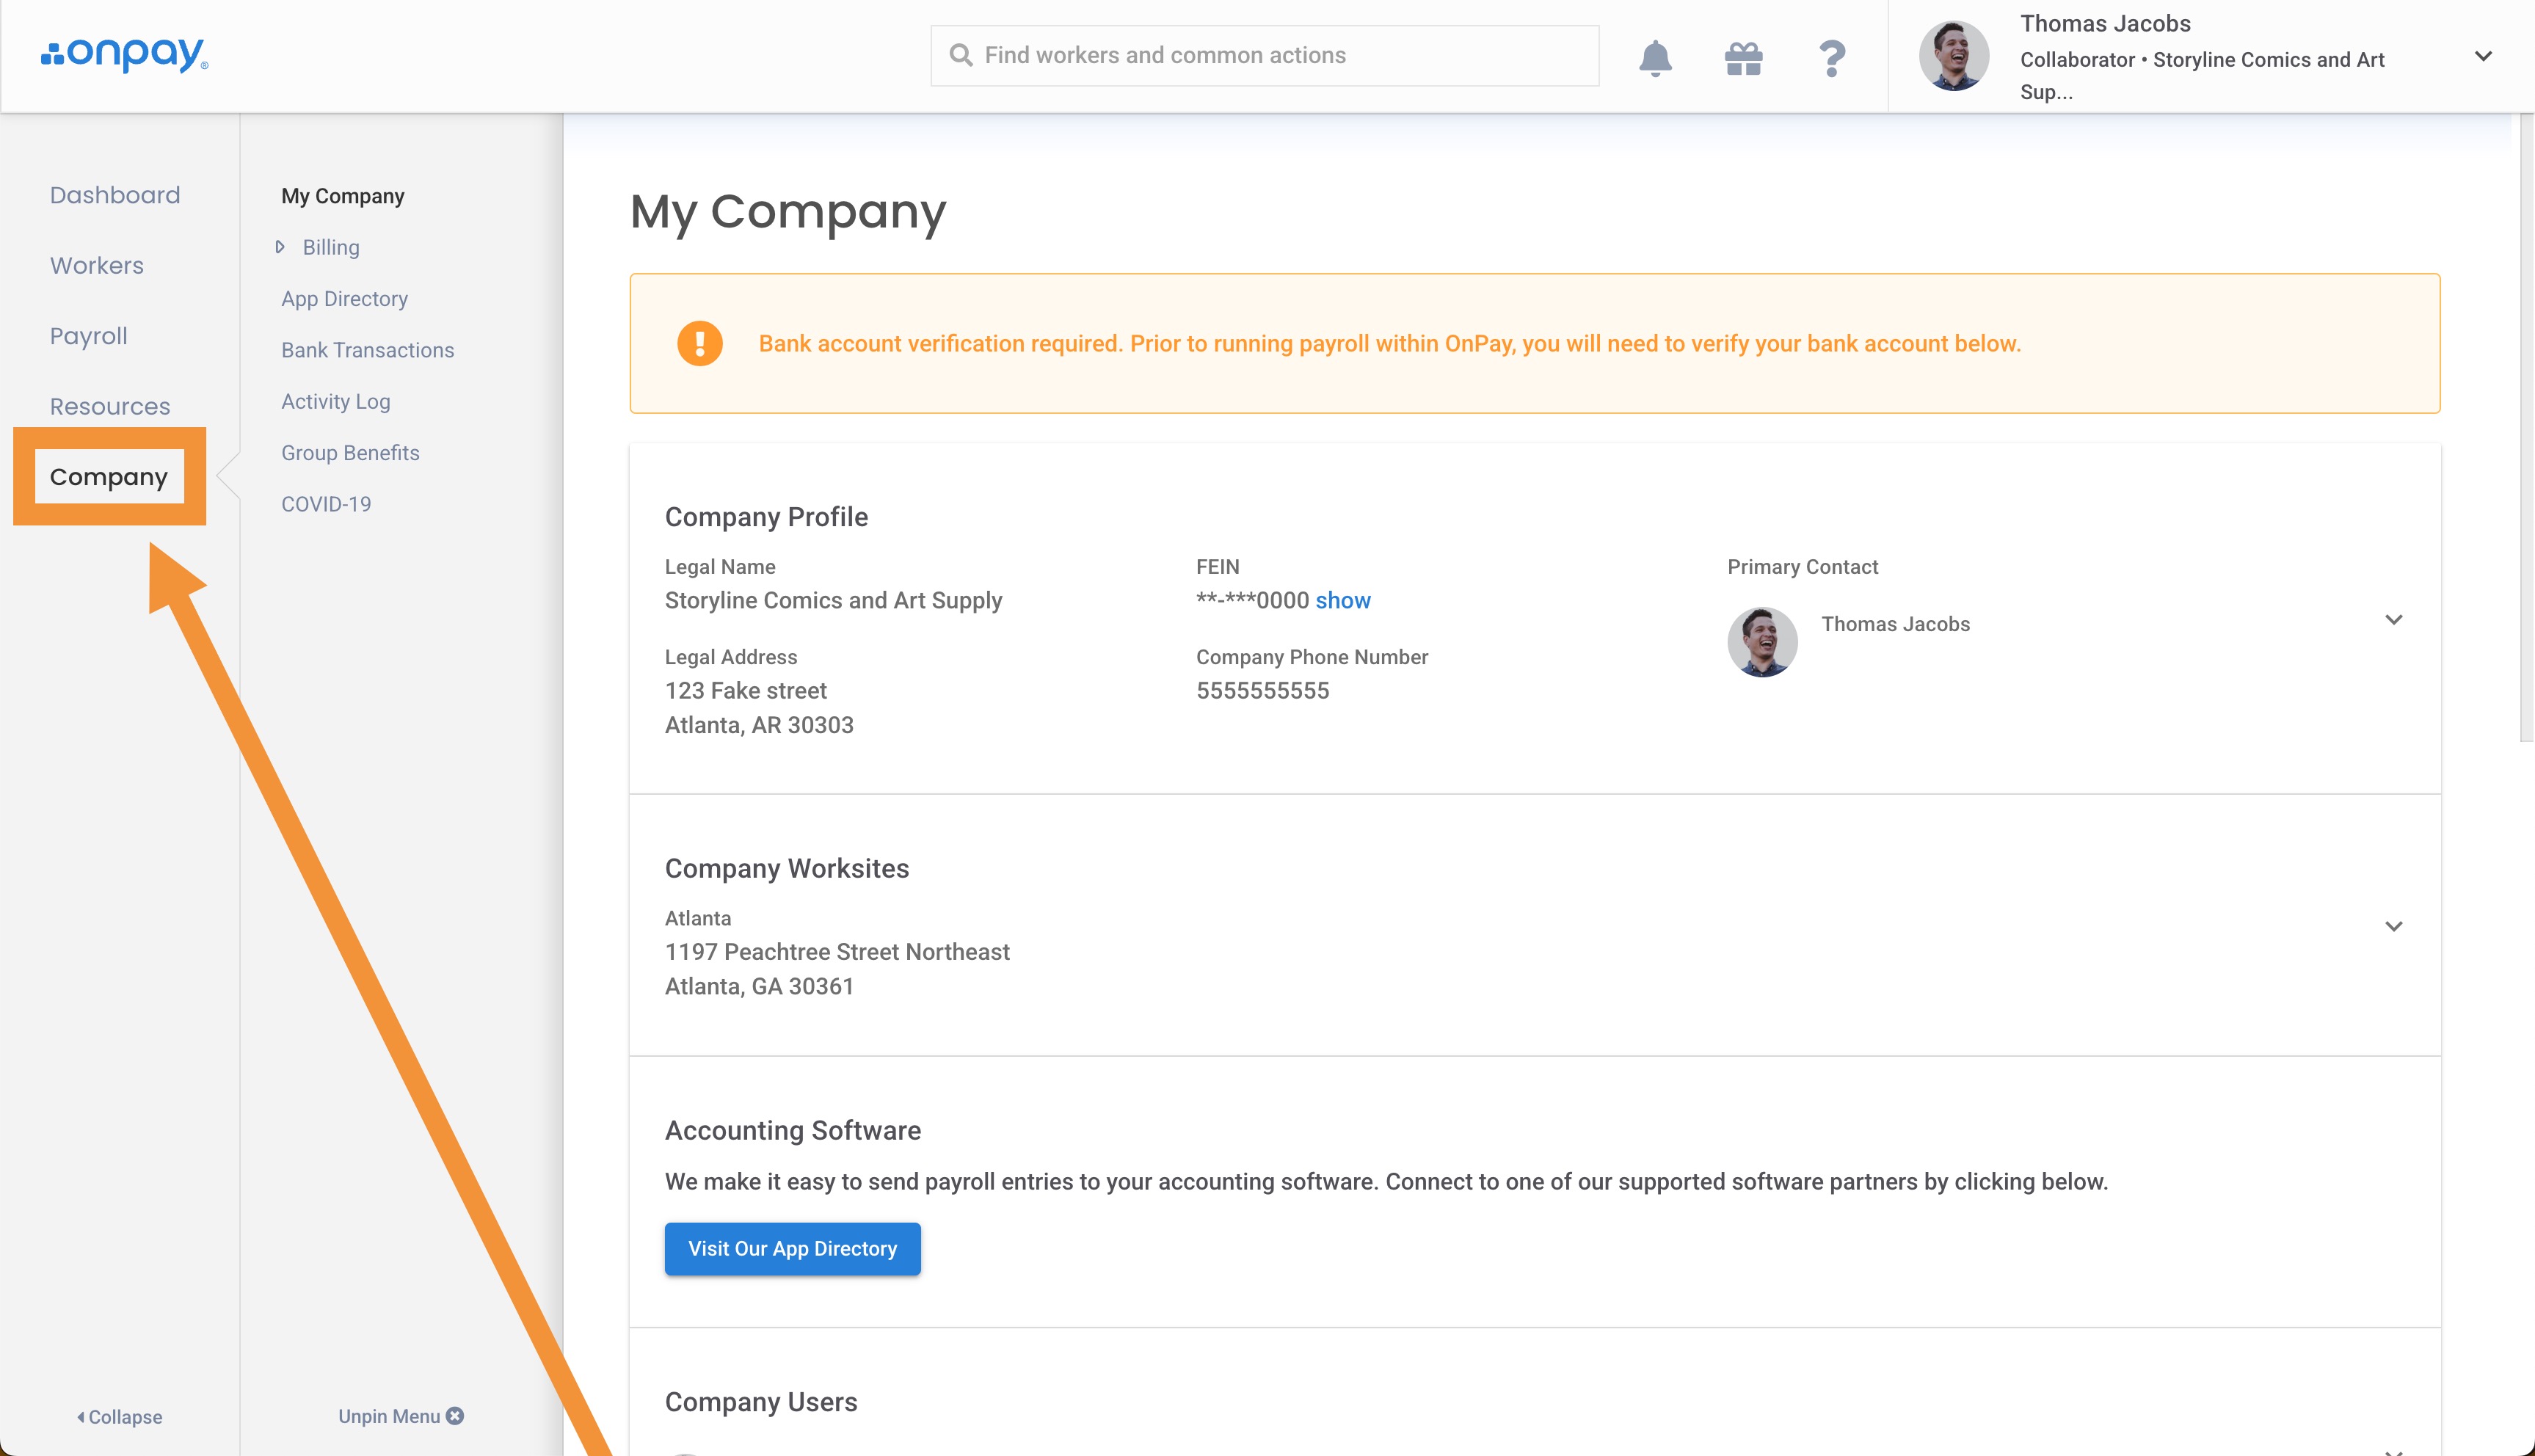Click the help question mark icon
The width and height of the screenshot is (2535, 1456).
pyautogui.click(x=1831, y=57)
